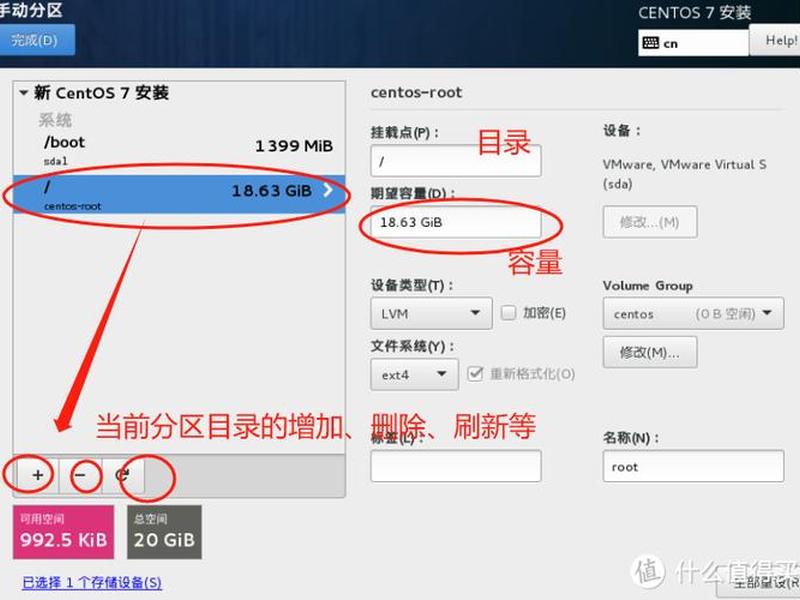
Task: Click the 名称(N) field containing root
Action: 693,466
